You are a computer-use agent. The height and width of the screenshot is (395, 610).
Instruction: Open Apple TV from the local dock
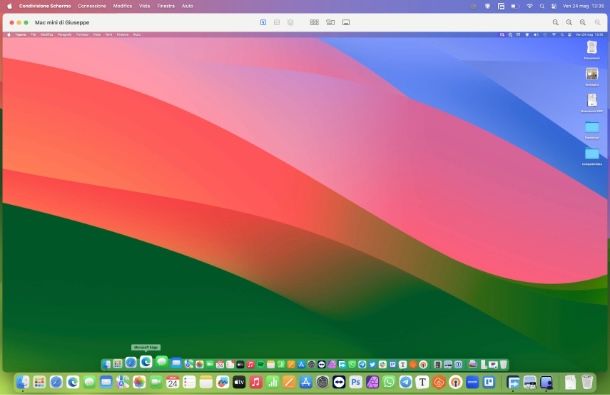(239, 382)
